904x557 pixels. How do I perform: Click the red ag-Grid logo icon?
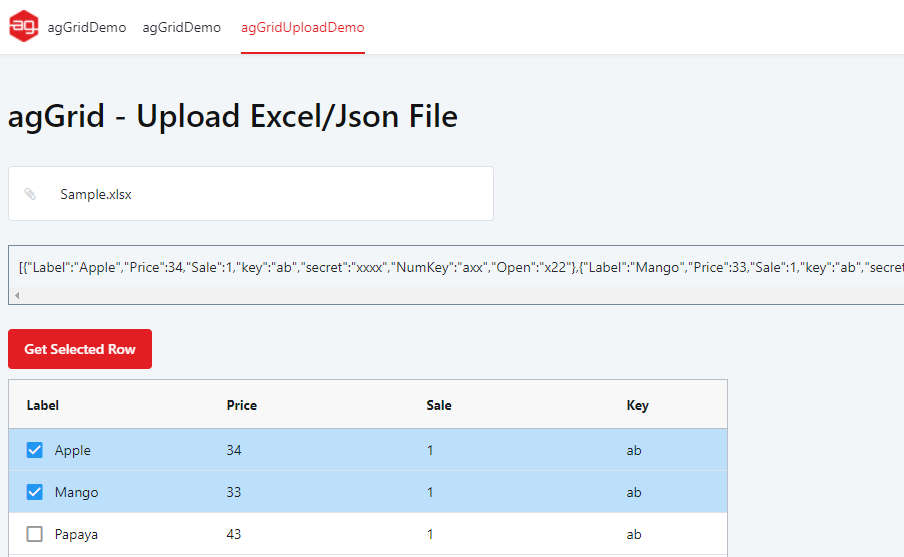[24, 26]
